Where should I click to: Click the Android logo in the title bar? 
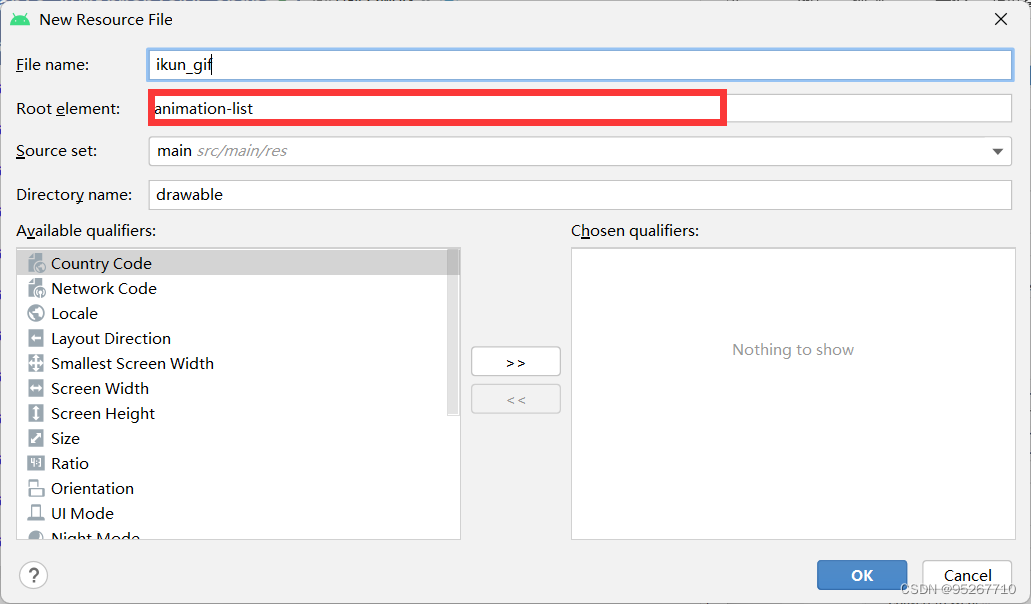20,20
